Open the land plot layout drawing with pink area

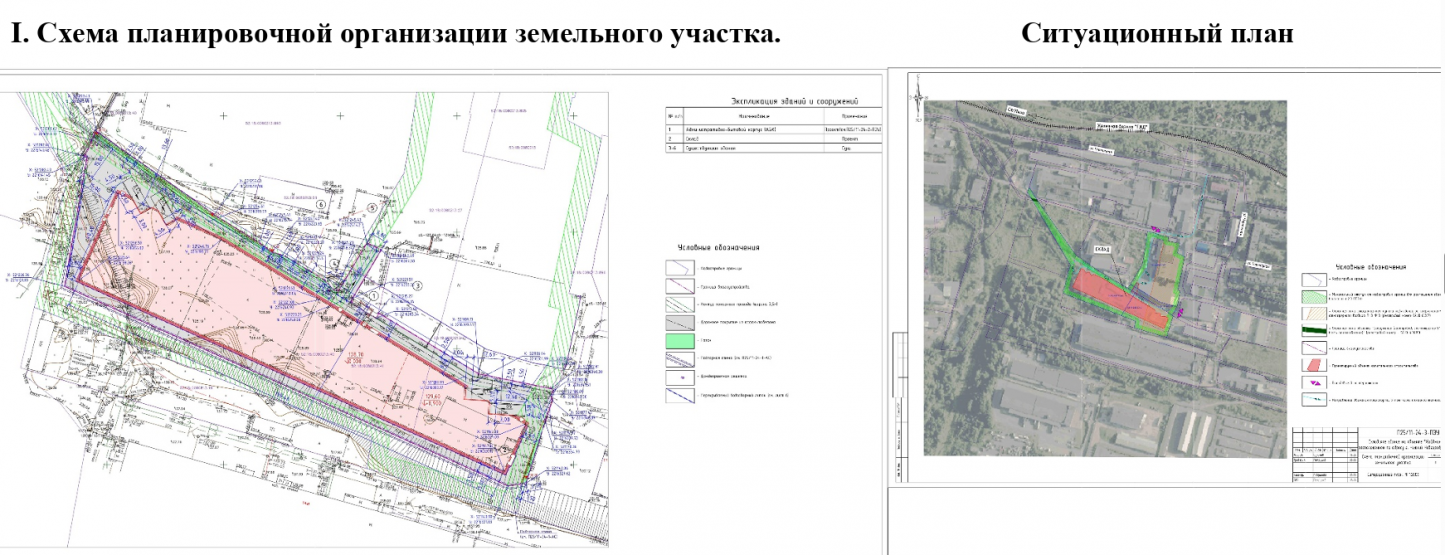tap(304, 318)
